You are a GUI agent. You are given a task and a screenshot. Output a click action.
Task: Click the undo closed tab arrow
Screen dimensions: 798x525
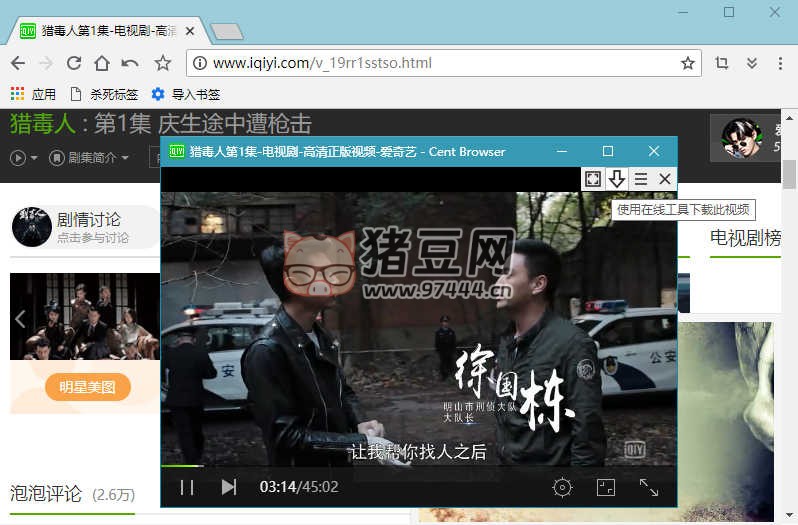click(x=130, y=63)
